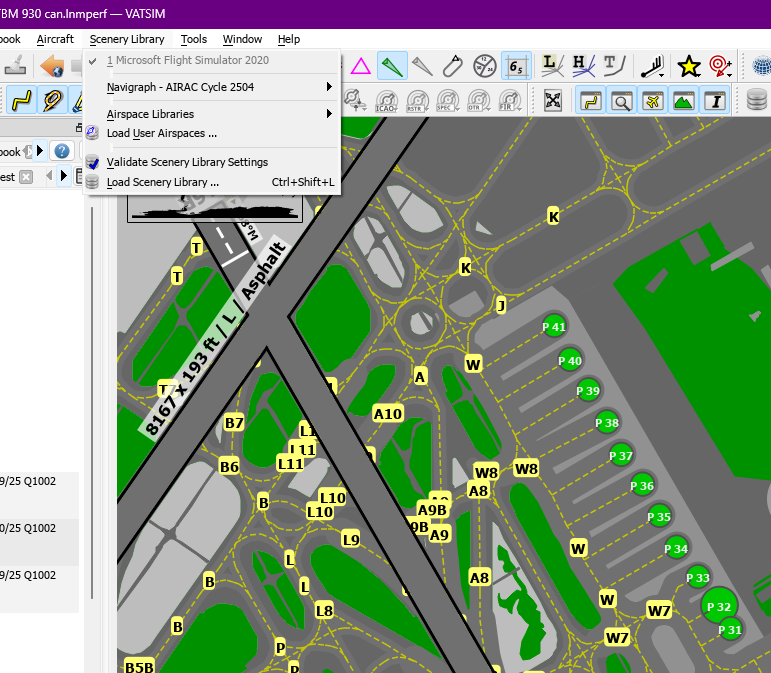Open the airspace source dropdown icon
The image size is (771, 673).
[355, 100]
